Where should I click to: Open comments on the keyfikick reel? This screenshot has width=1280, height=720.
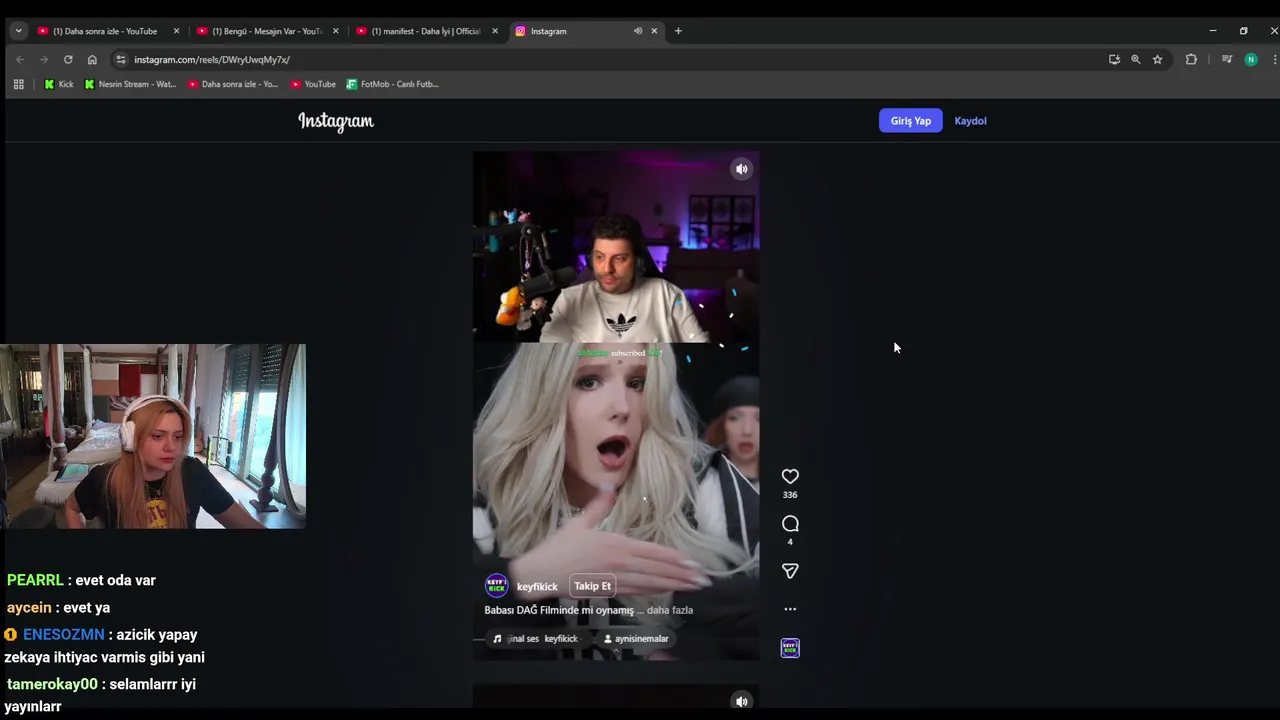coord(790,524)
